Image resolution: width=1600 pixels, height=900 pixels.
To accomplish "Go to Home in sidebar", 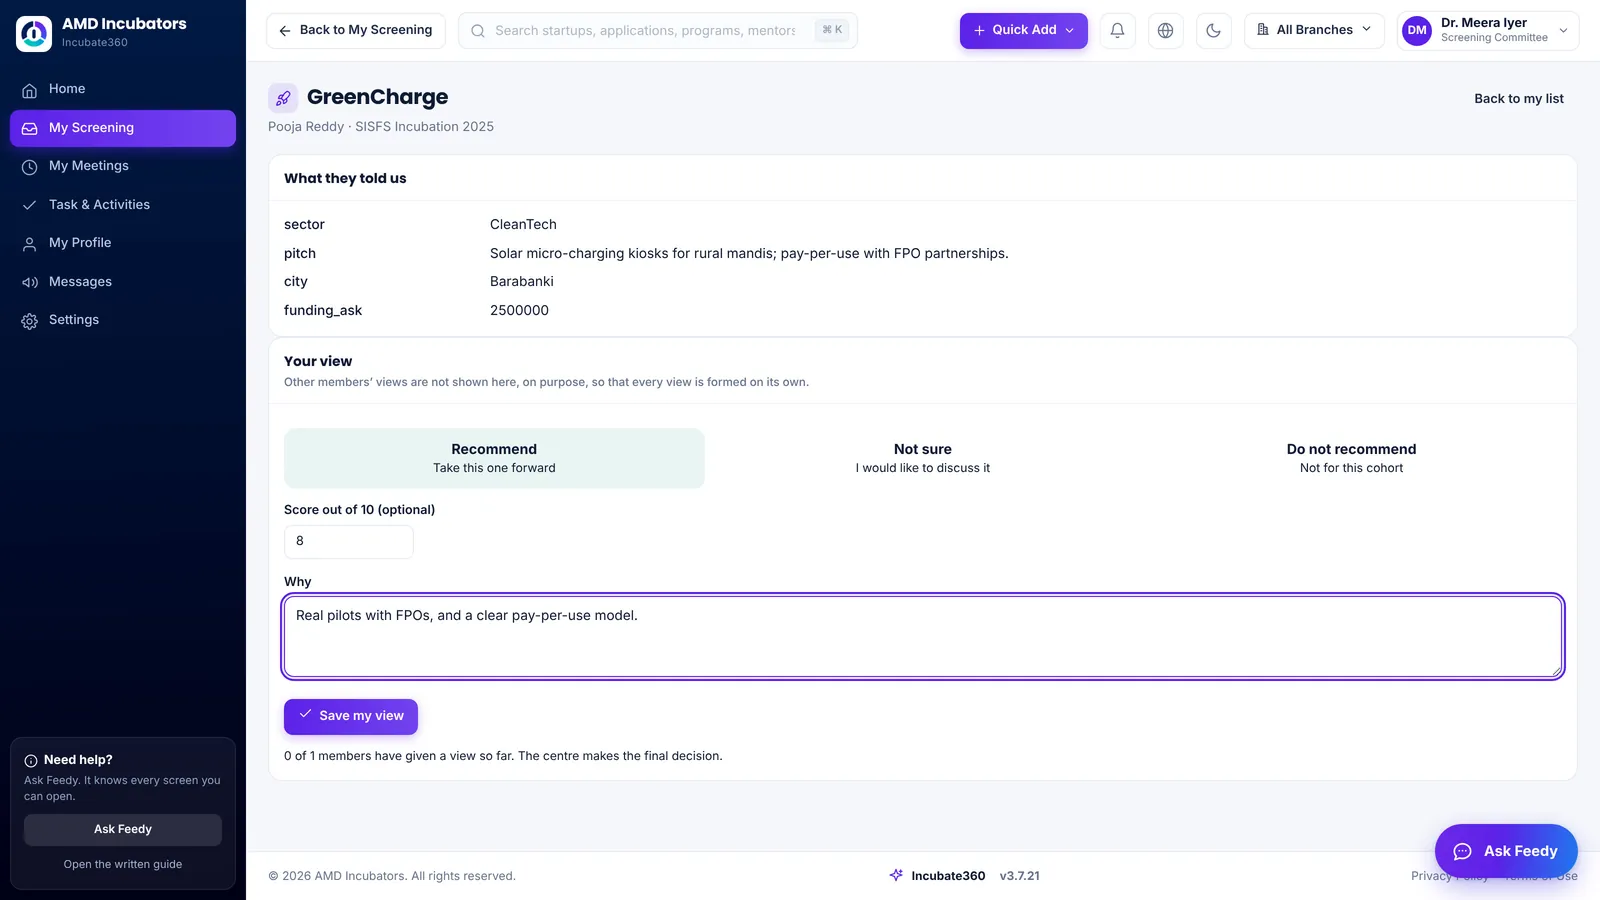I will (123, 89).
